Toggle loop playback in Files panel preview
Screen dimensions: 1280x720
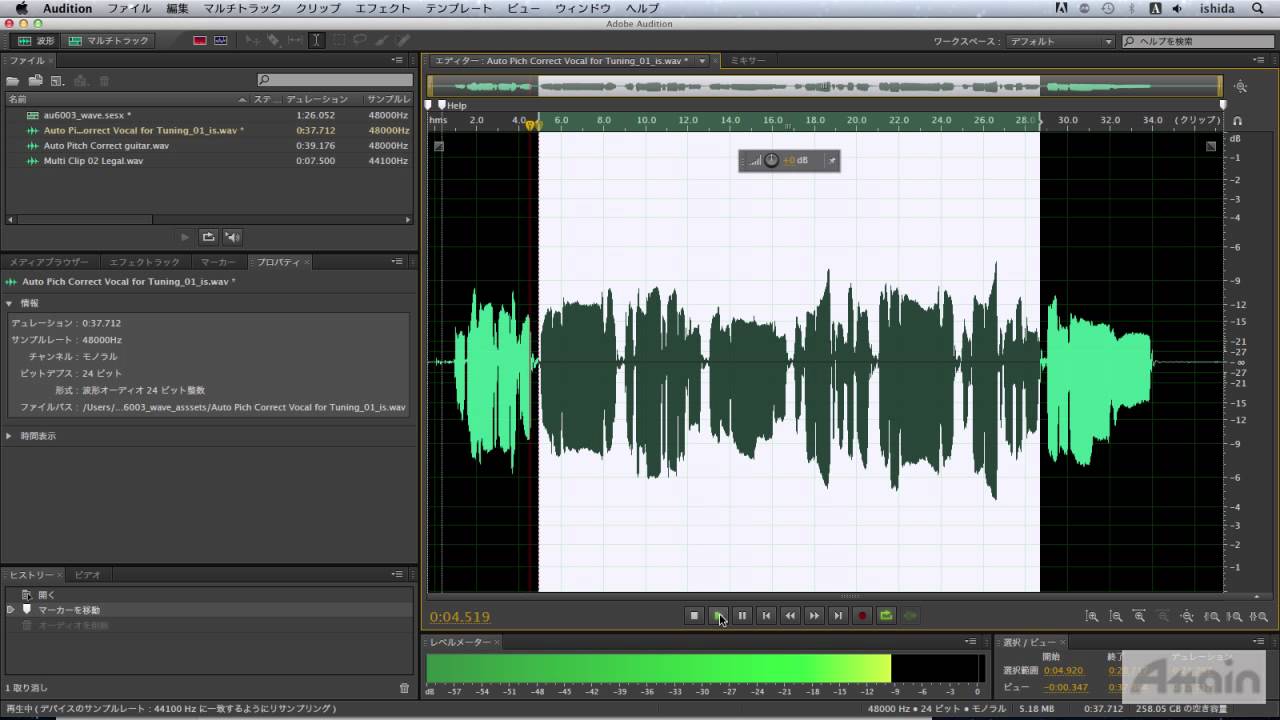pyautogui.click(x=208, y=237)
